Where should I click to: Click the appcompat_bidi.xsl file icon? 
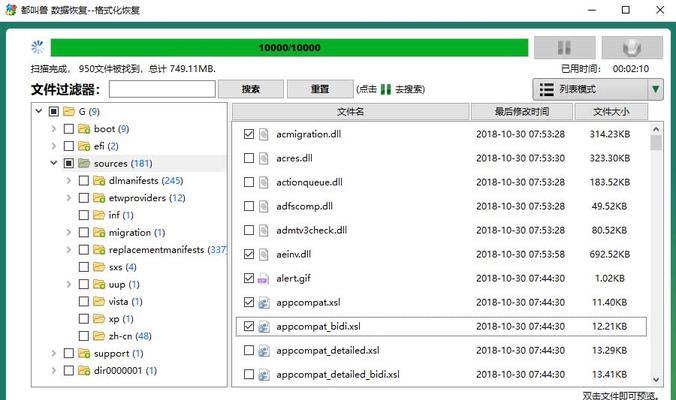(264, 327)
